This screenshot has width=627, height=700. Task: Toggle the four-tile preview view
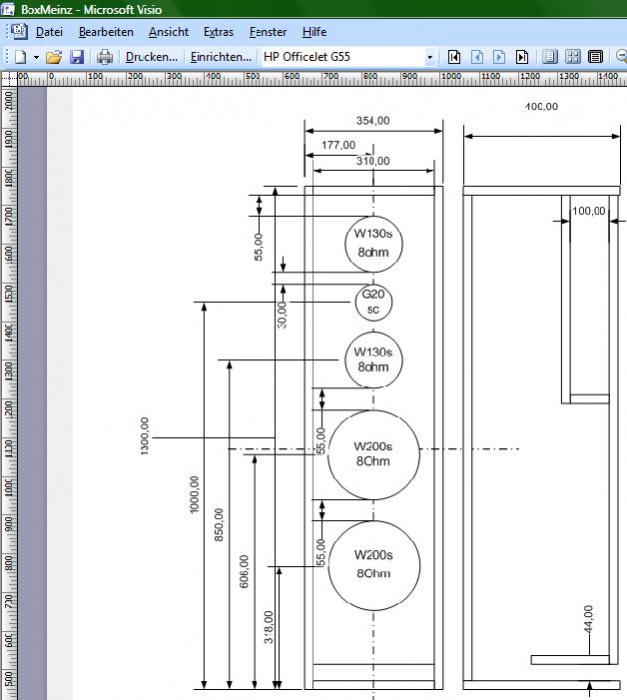pyautogui.click(x=574, y=57)
